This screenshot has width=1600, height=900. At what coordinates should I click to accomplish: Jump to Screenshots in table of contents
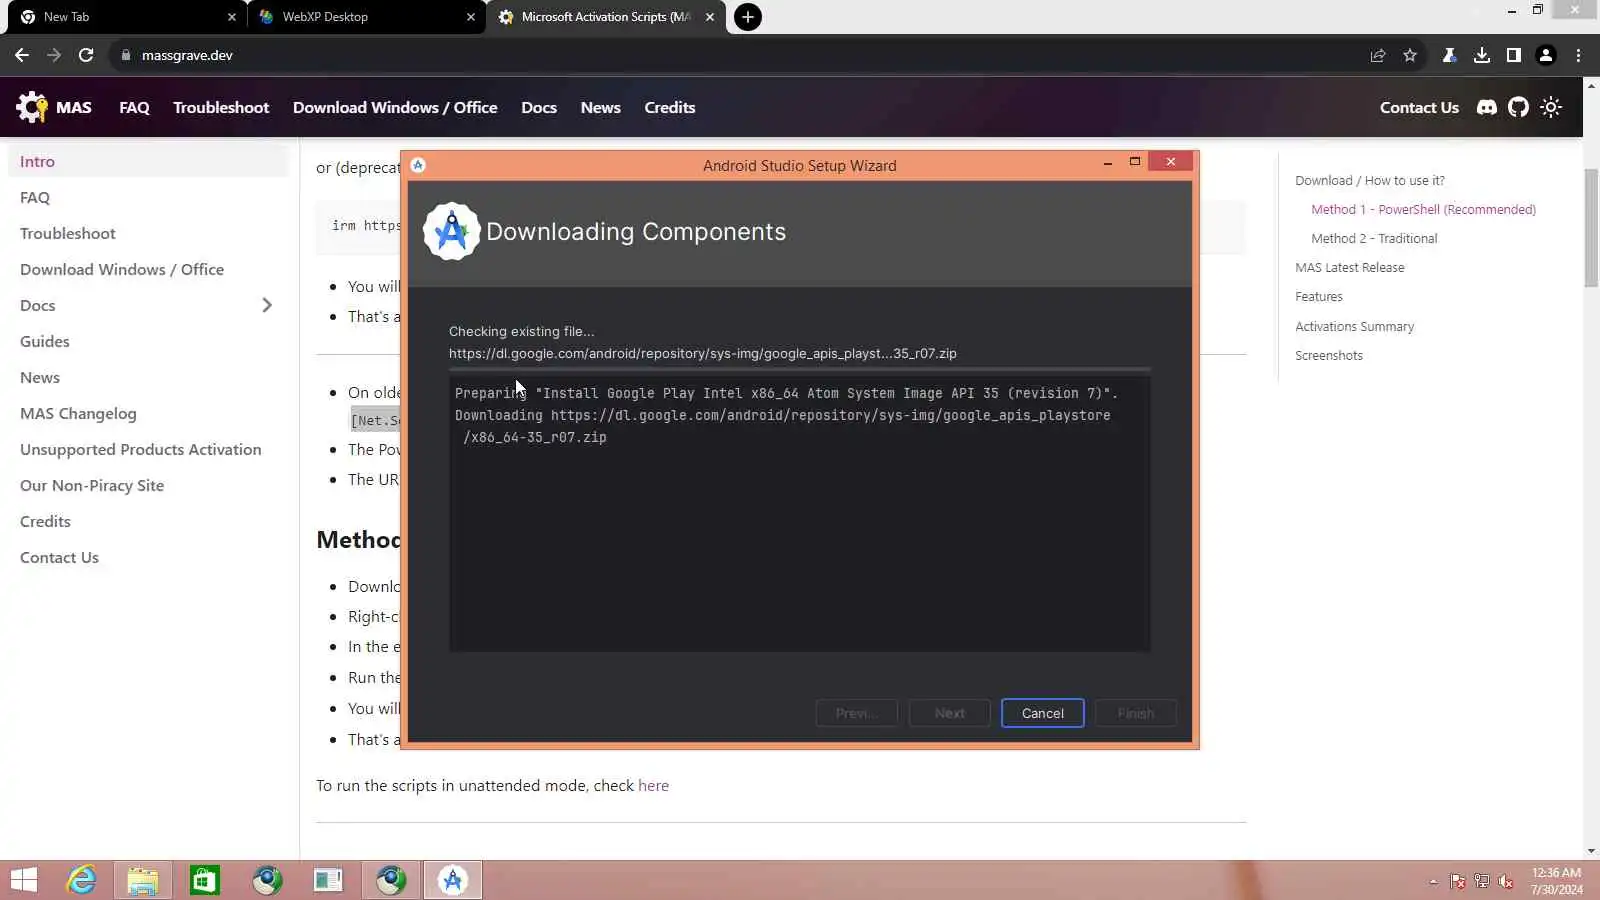1329,356
